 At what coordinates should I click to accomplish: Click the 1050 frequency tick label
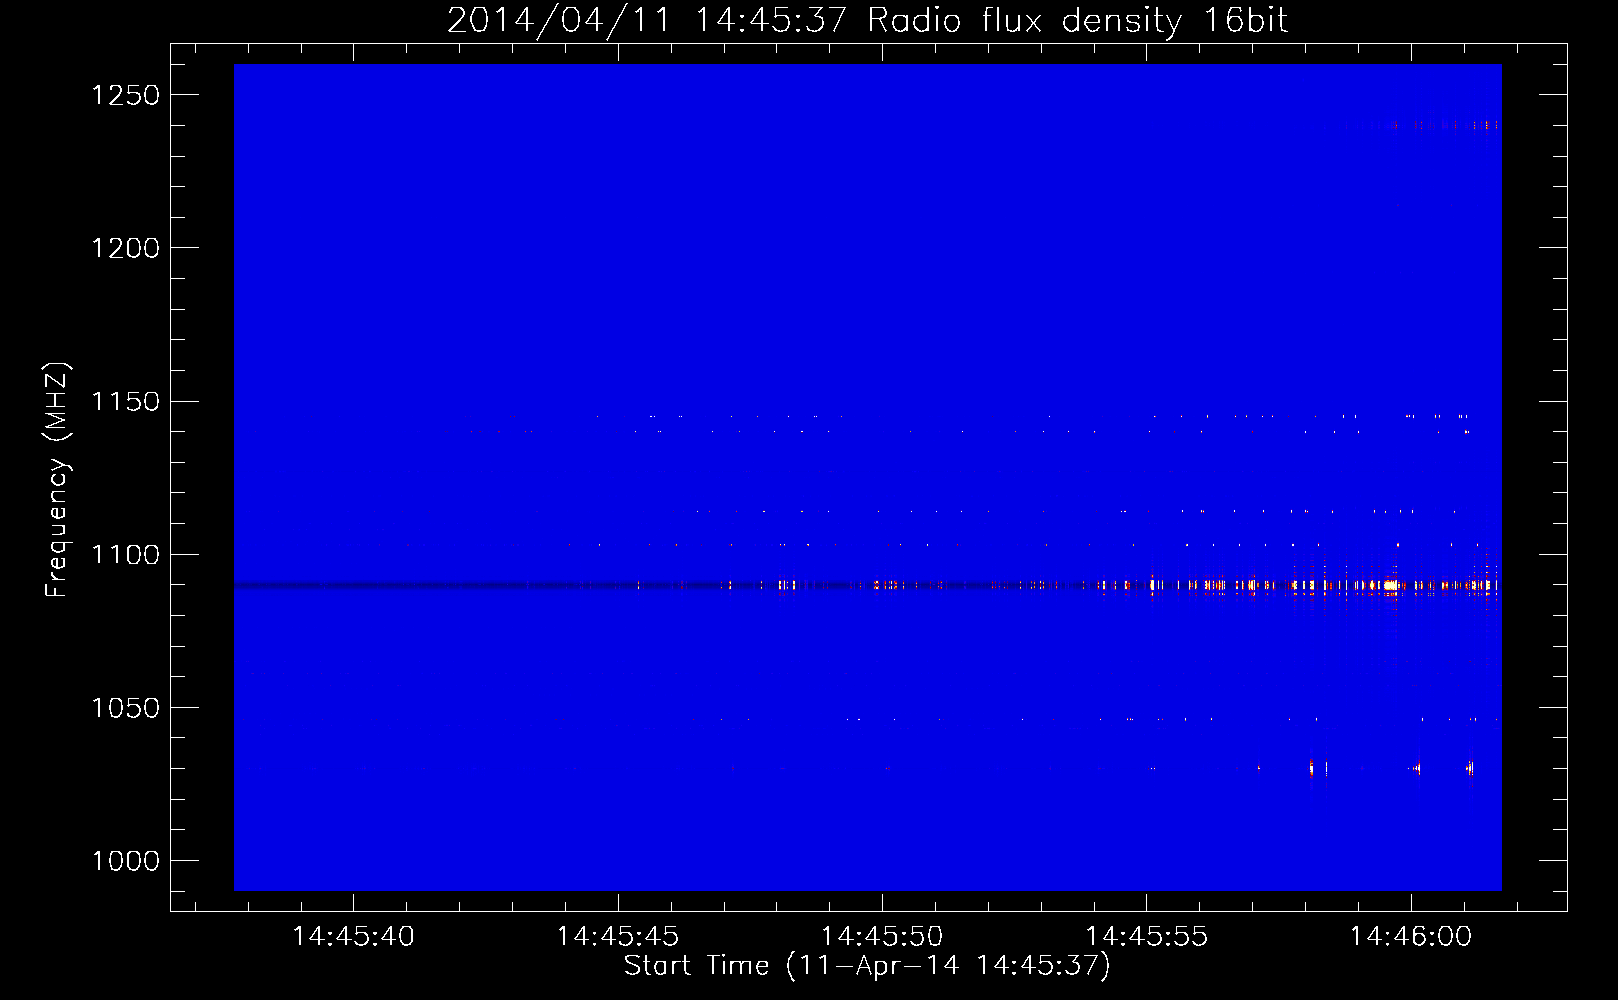125,708
